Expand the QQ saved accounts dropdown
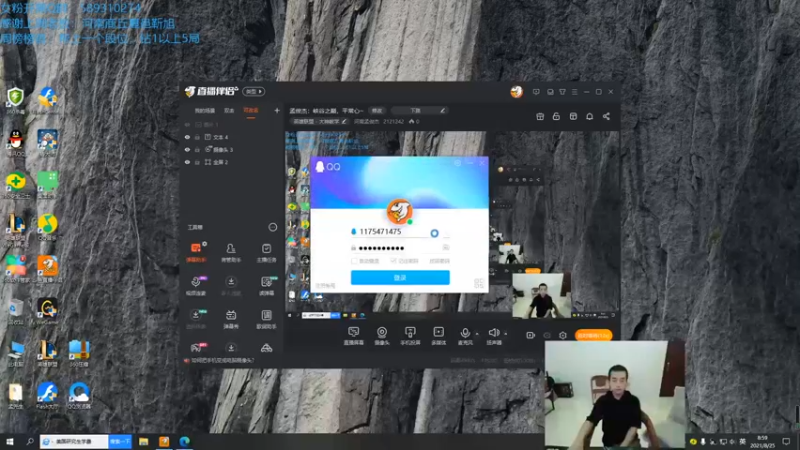800x450 pixels. (x=446, y=234)
